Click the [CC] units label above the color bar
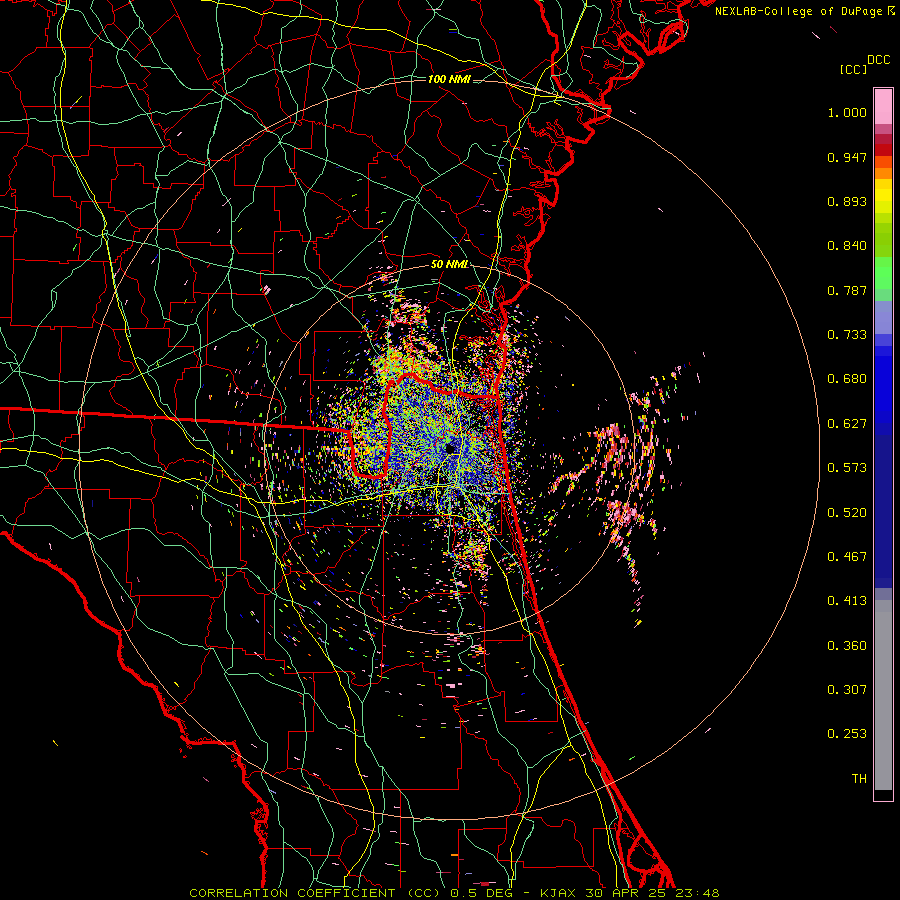This screenshot has width=900, height=900. [x=853, y=69]
